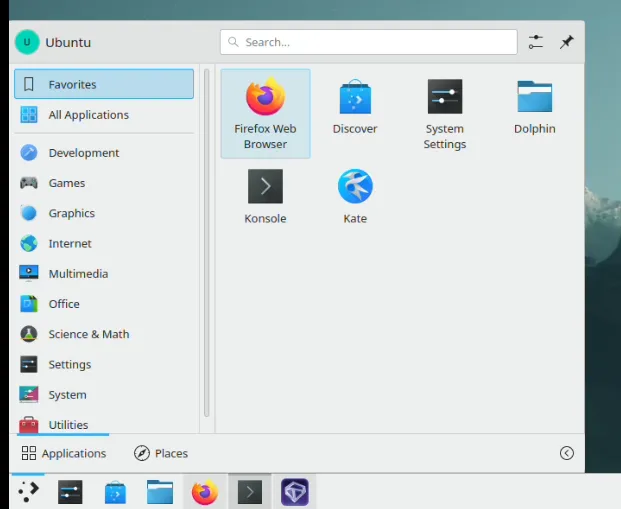Browse the Graphics category

[104, 213]
